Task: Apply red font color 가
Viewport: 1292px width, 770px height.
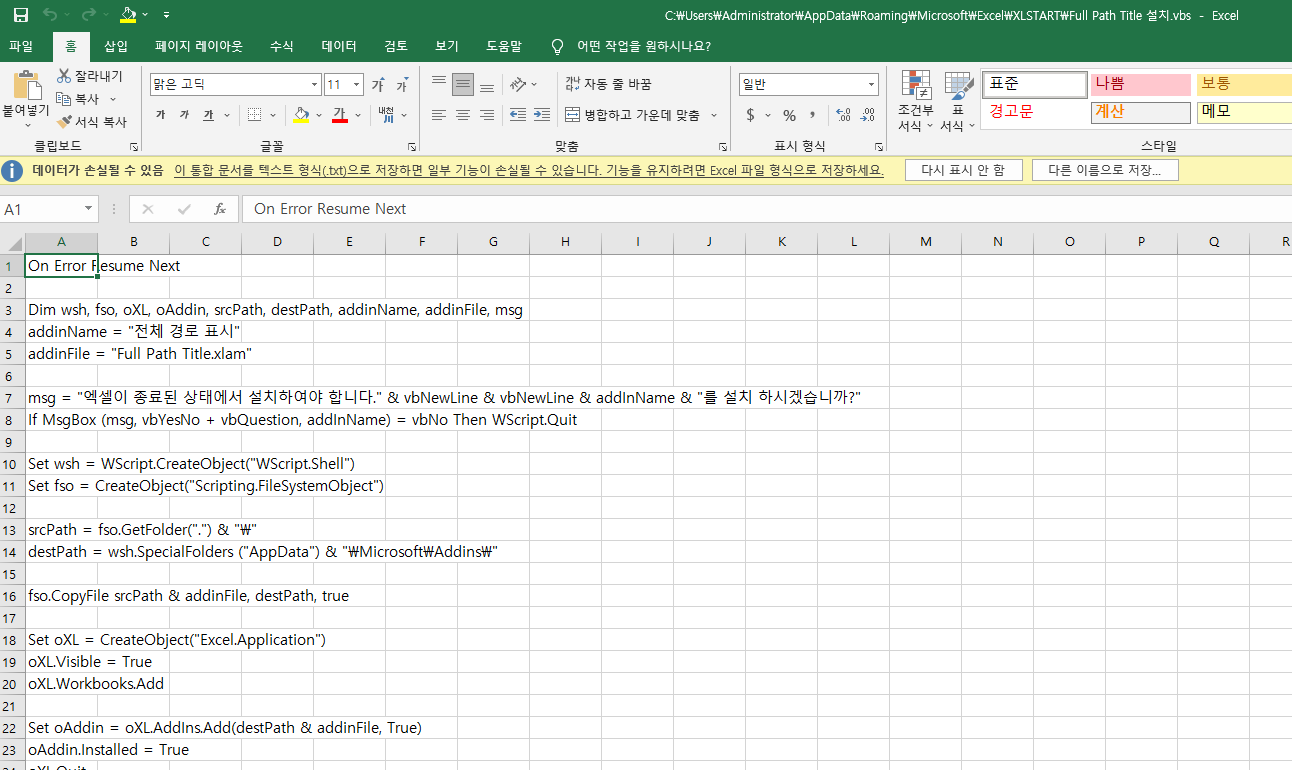Action: [339, 115]
